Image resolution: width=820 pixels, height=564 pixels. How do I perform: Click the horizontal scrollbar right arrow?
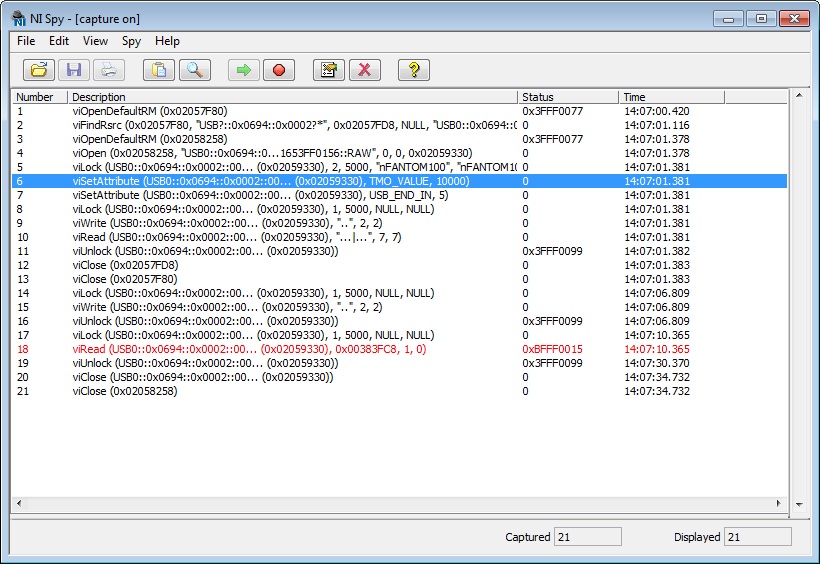pyautogui.click(x=781, y=504)
